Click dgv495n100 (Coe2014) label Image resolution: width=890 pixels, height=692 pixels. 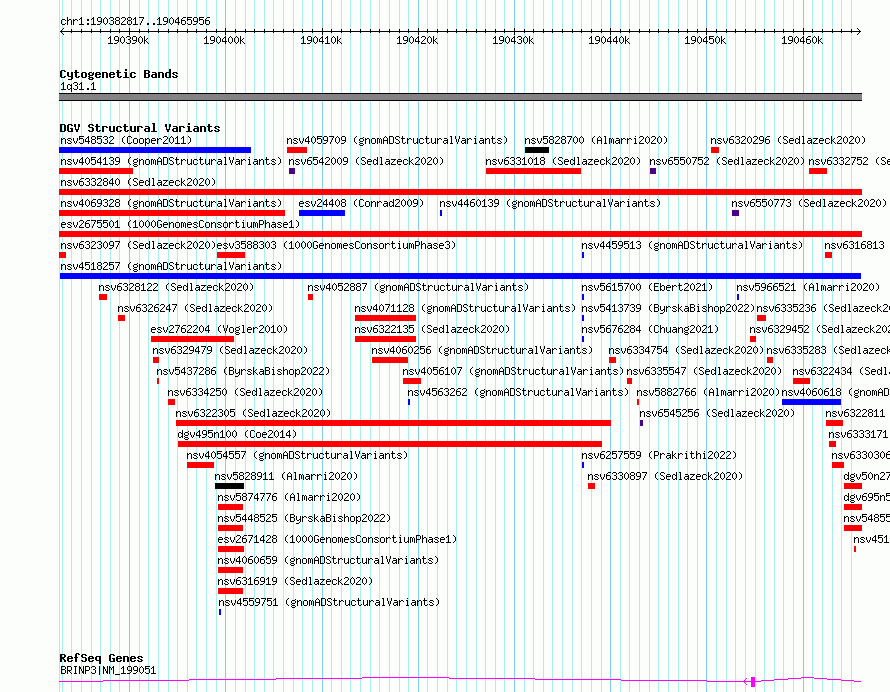click(237, 434)
